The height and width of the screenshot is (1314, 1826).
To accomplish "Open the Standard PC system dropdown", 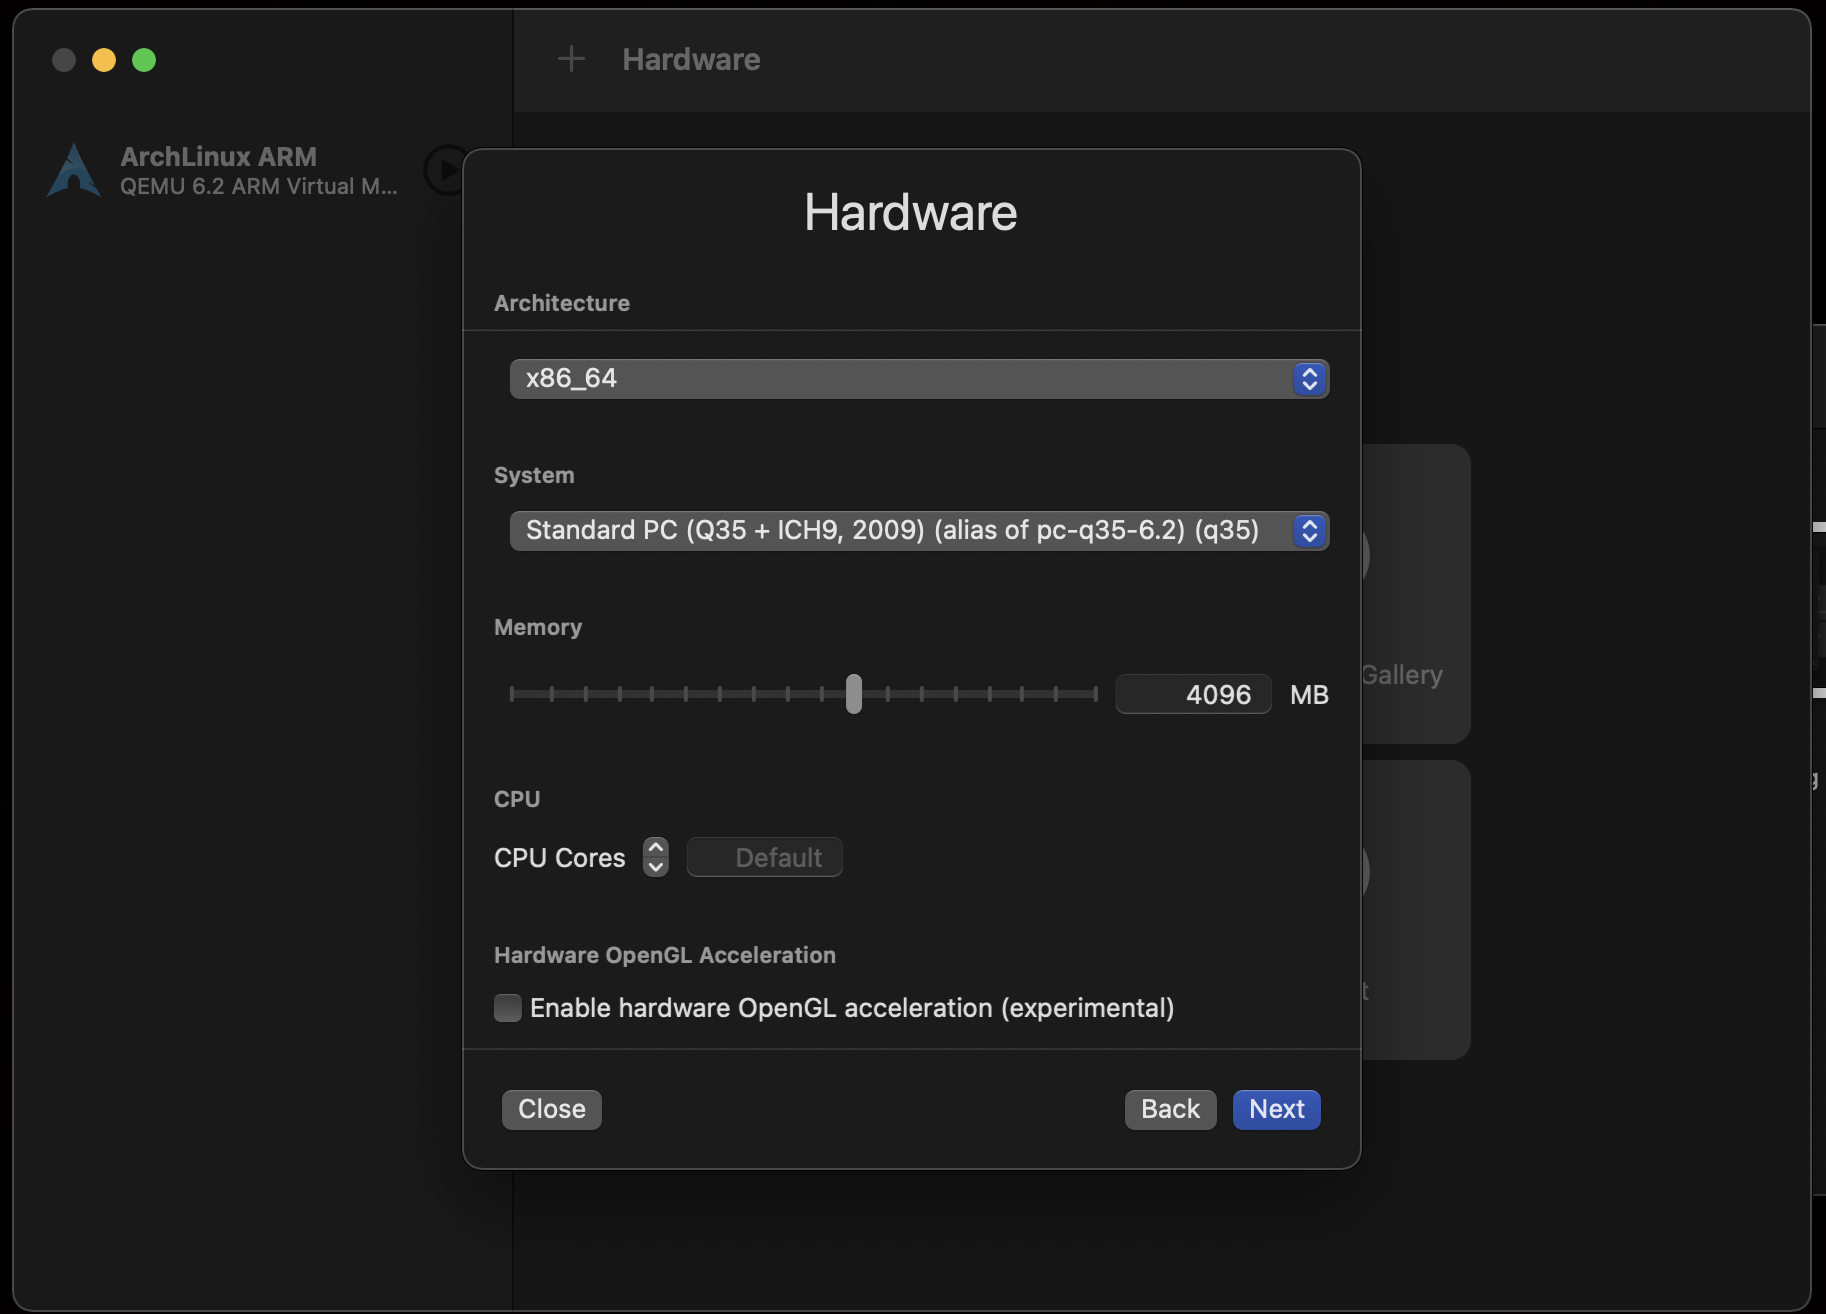I will tap(900, 531).
